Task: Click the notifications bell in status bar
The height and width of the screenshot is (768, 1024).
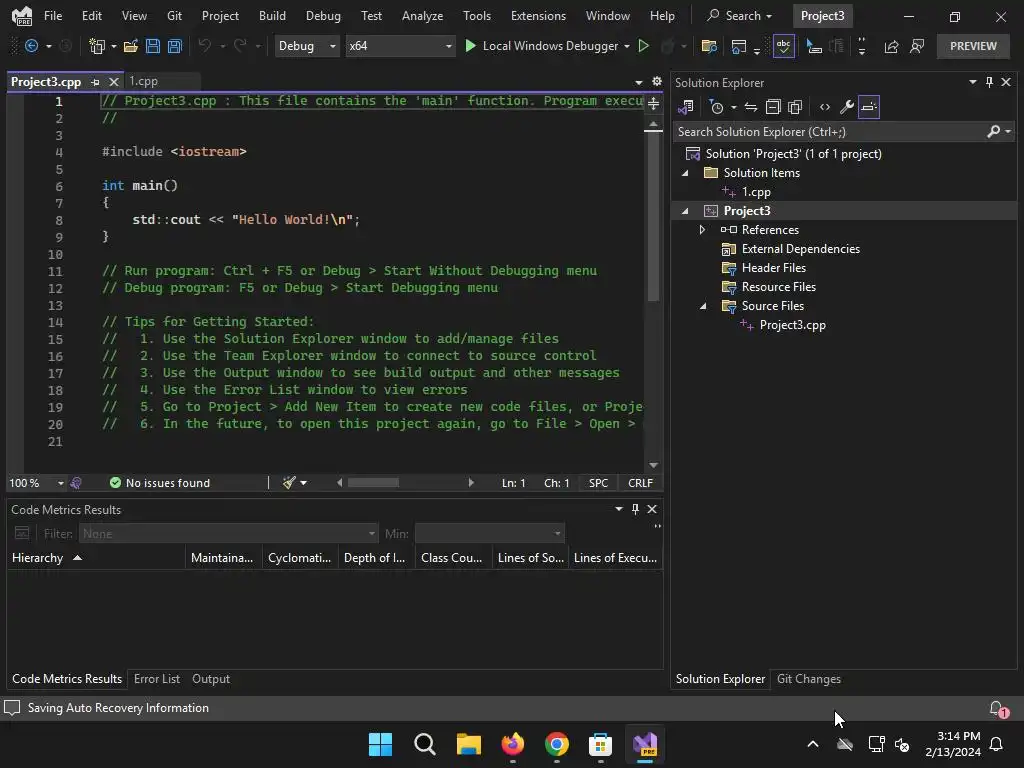Action: click(x=998, y=709)
